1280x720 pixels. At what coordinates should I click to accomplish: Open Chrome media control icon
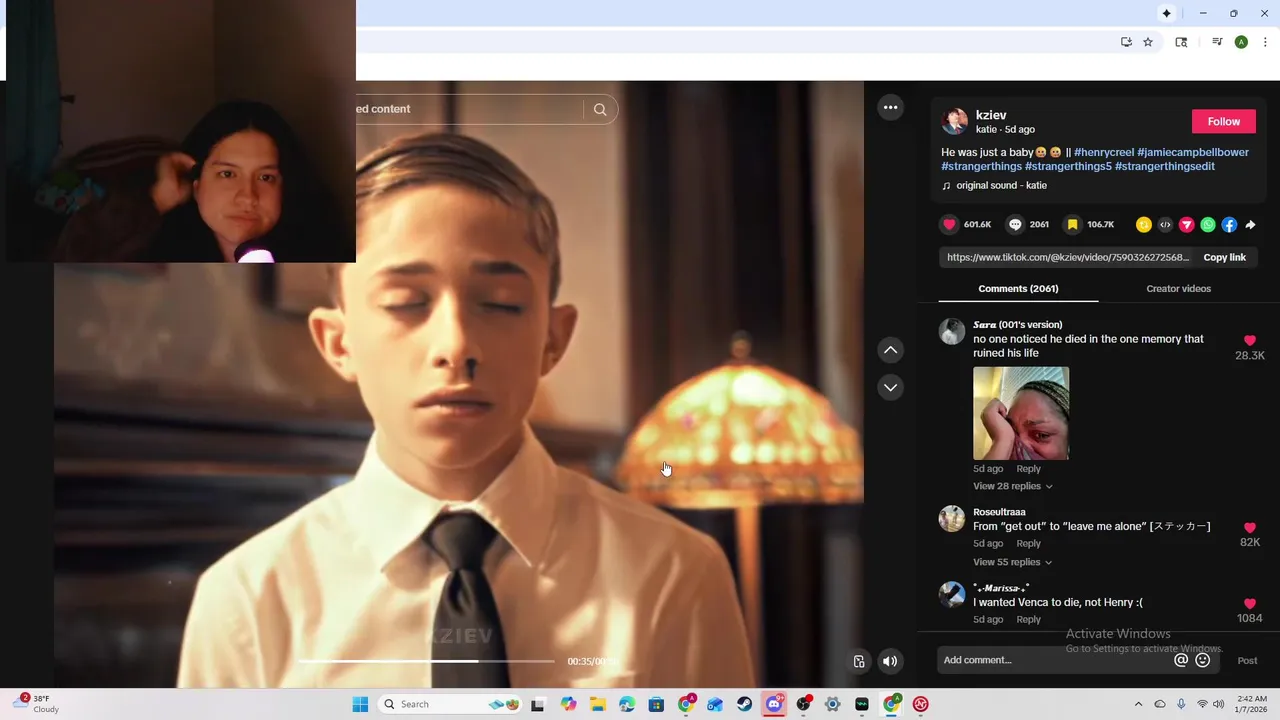point(1217,42)
